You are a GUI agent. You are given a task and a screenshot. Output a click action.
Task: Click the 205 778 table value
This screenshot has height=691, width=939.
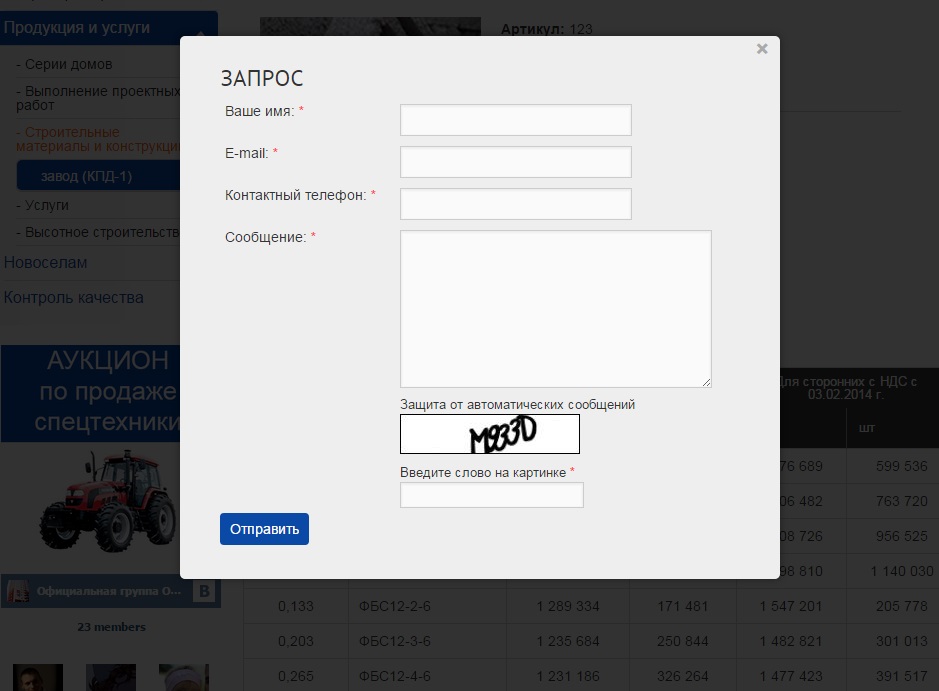pos(902,606)
